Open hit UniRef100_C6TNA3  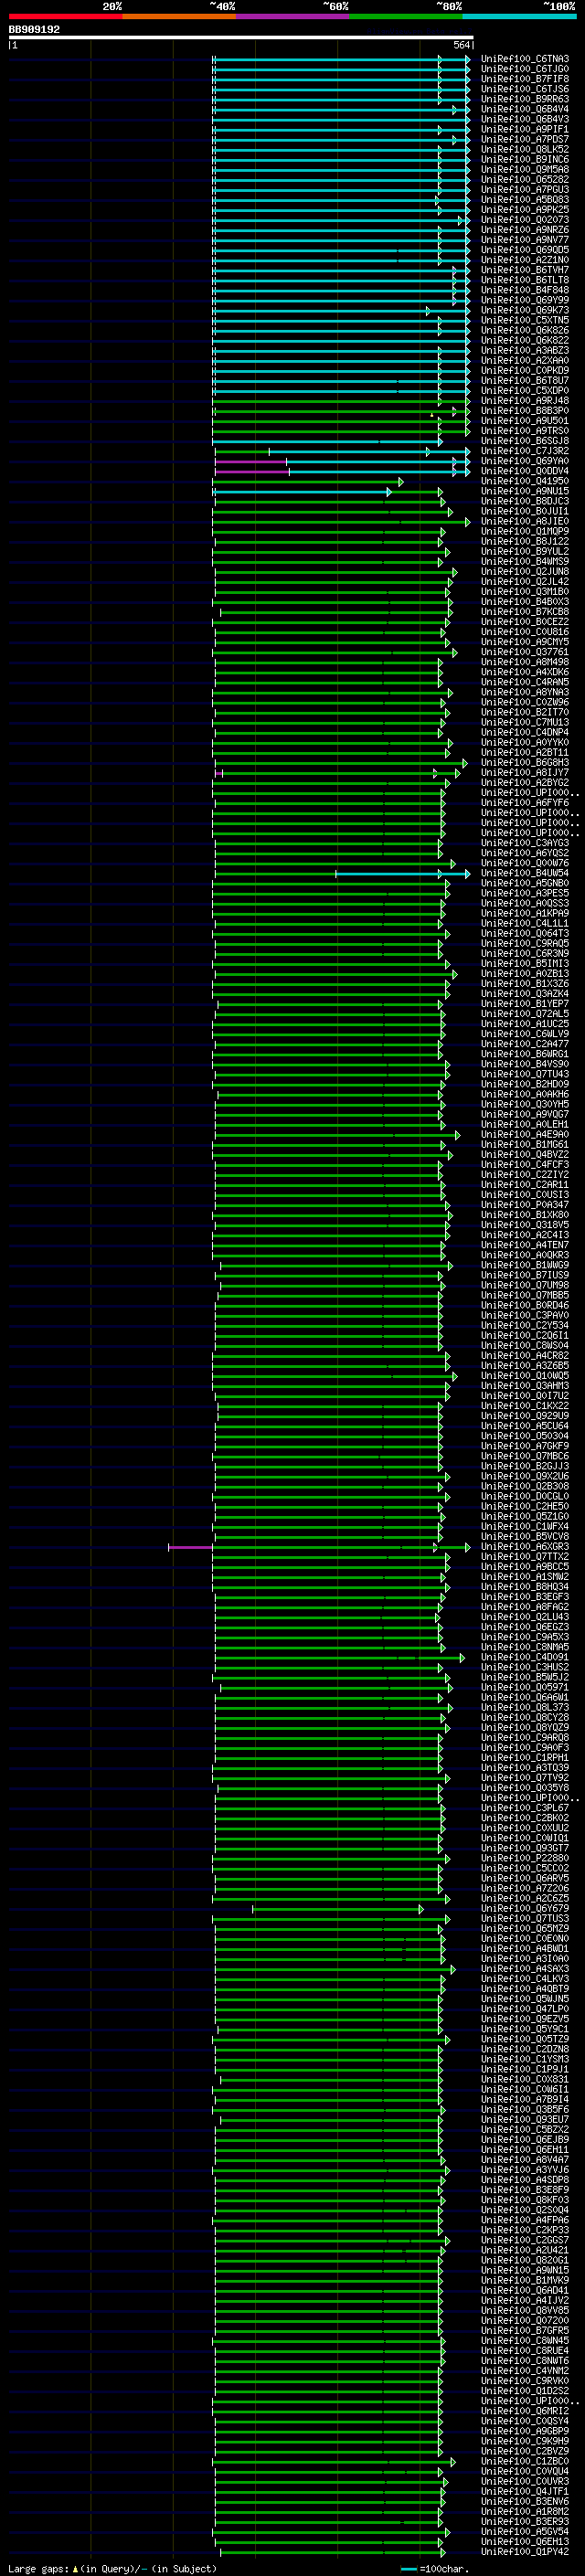point(525,59)
